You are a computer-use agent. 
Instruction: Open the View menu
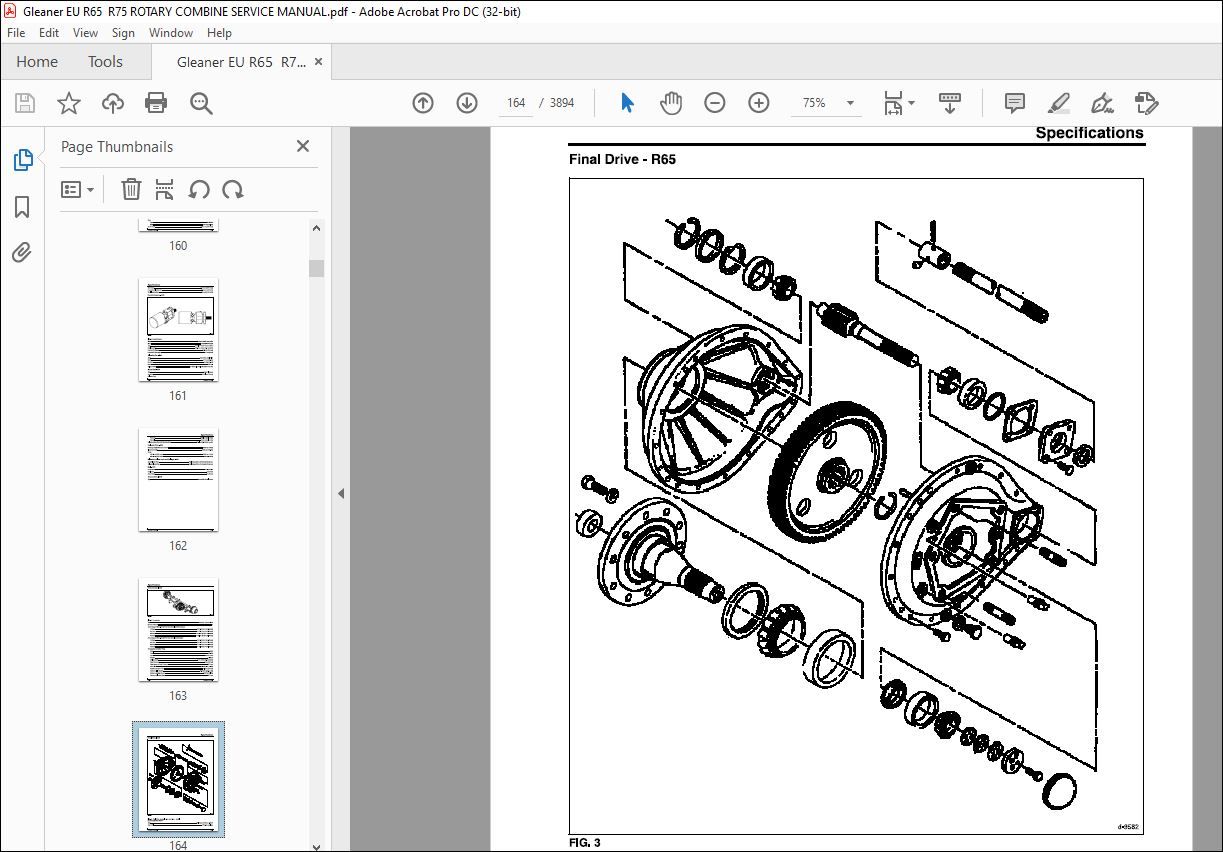pos(85,32)
